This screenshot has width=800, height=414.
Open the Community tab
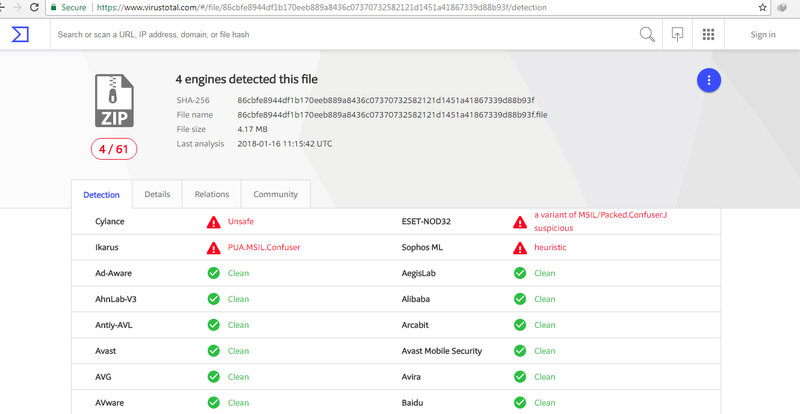276,194
